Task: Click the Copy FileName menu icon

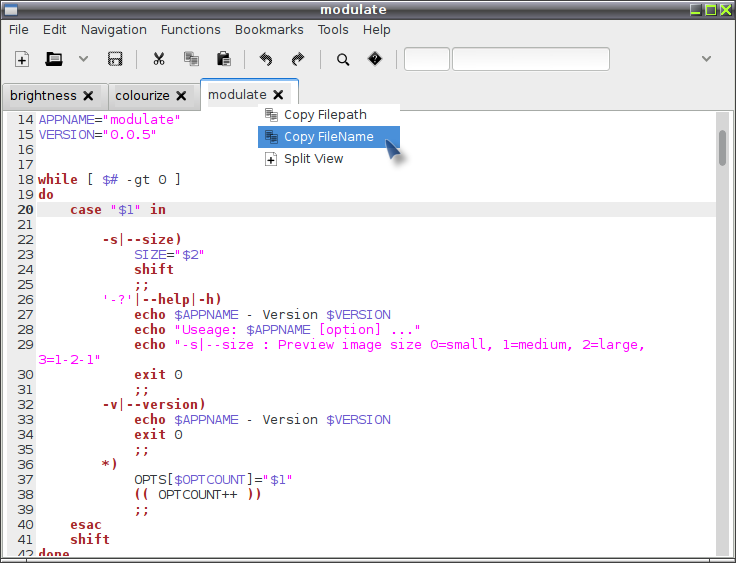Action: (271, 137)
